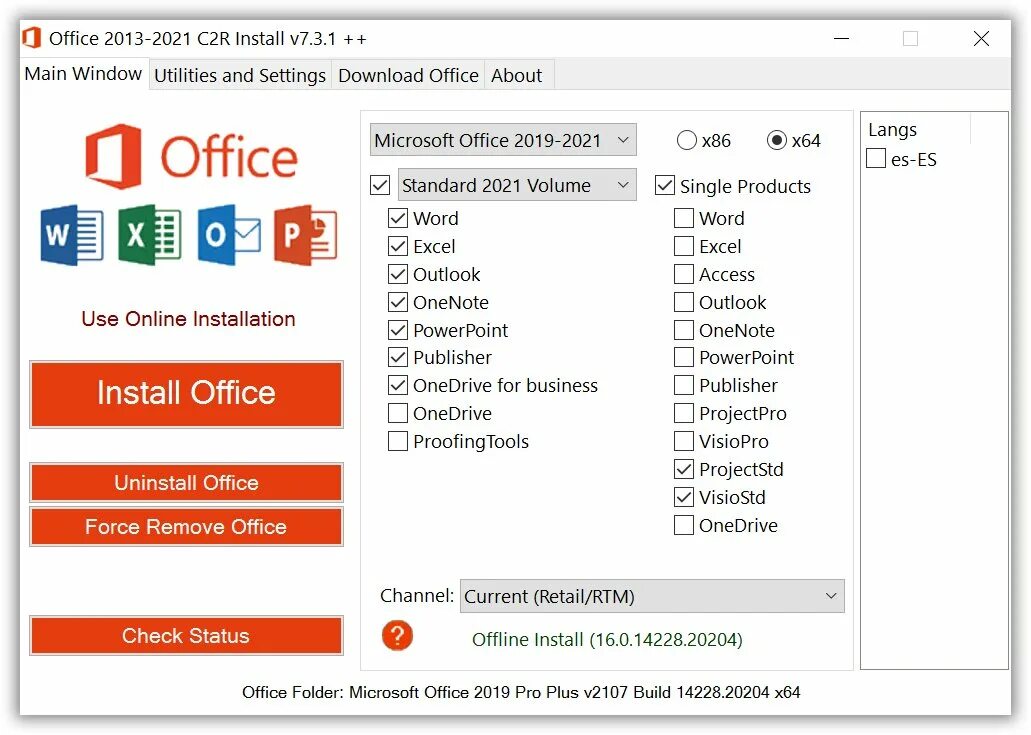Check Publisher under Single Products
The height and width of the screenshot is (735, 1031).
[684, 385]
